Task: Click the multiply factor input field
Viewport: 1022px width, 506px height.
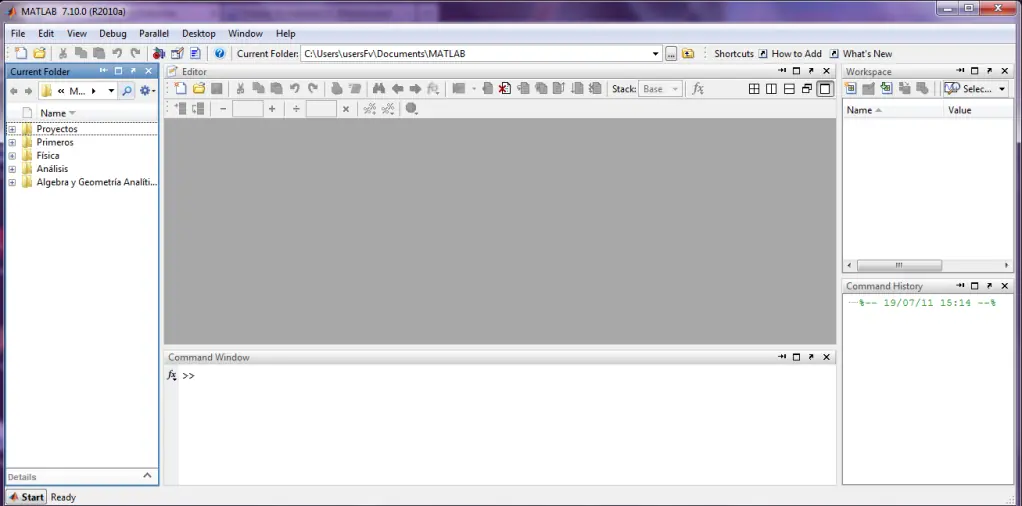Action: [x=321, y=109]
